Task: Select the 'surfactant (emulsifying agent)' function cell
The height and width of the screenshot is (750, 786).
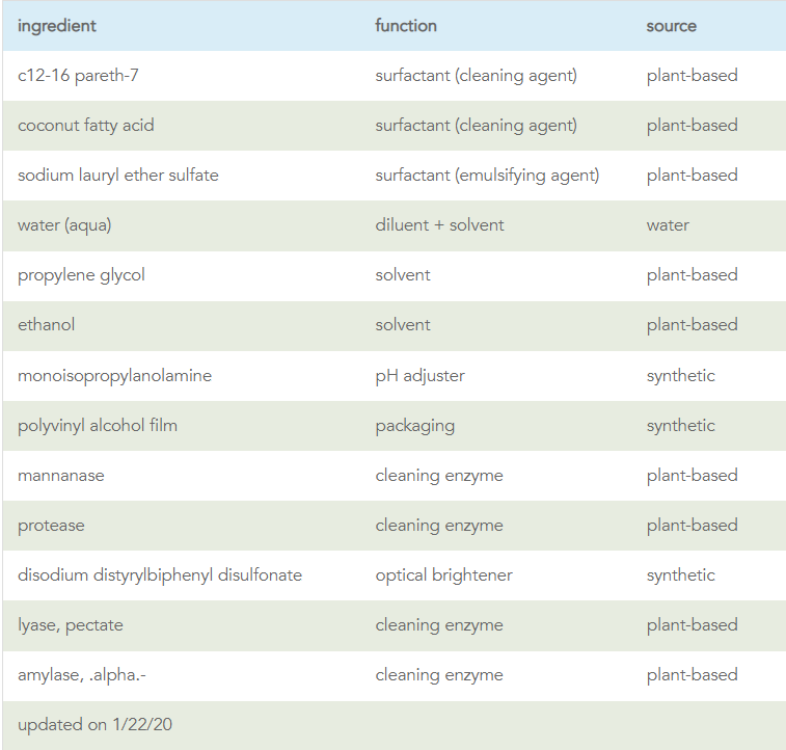Action: [487, 175]
